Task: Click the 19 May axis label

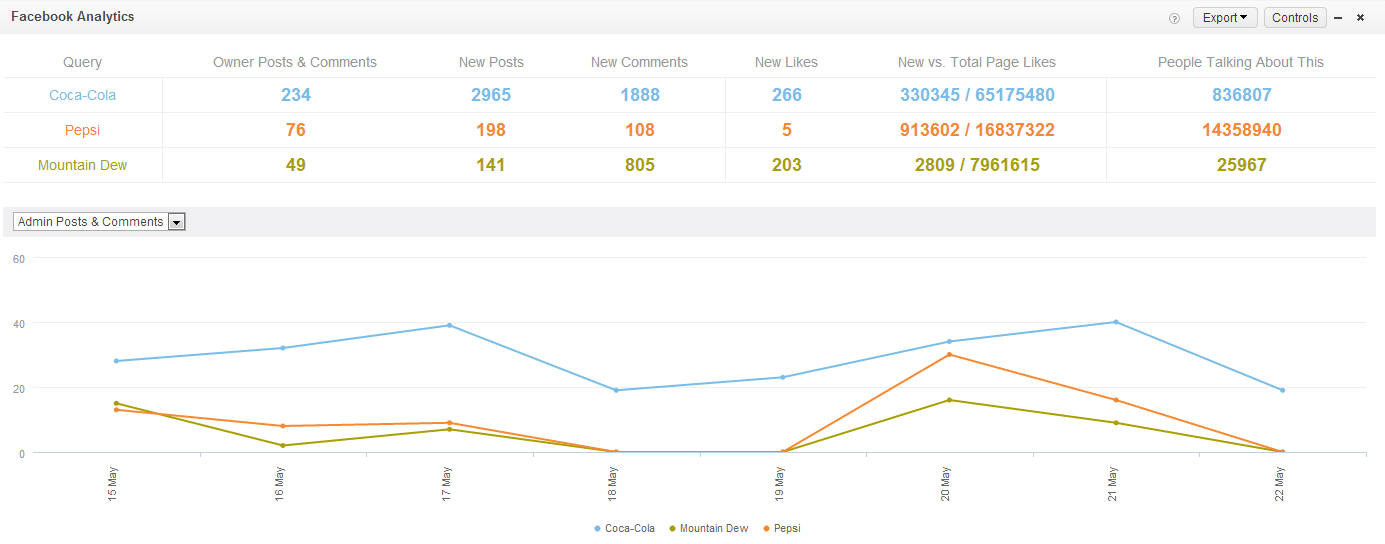Action: (779, 485)
